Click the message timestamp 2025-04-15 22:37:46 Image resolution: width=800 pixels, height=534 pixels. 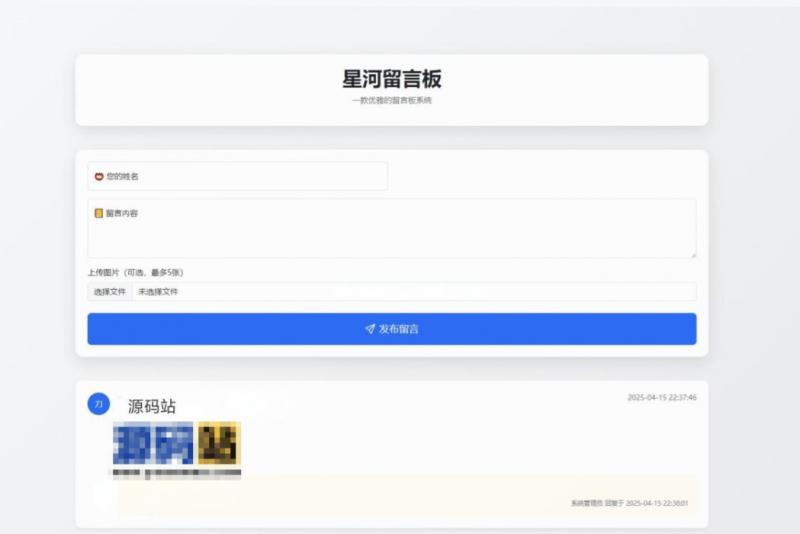click(662, 397)
